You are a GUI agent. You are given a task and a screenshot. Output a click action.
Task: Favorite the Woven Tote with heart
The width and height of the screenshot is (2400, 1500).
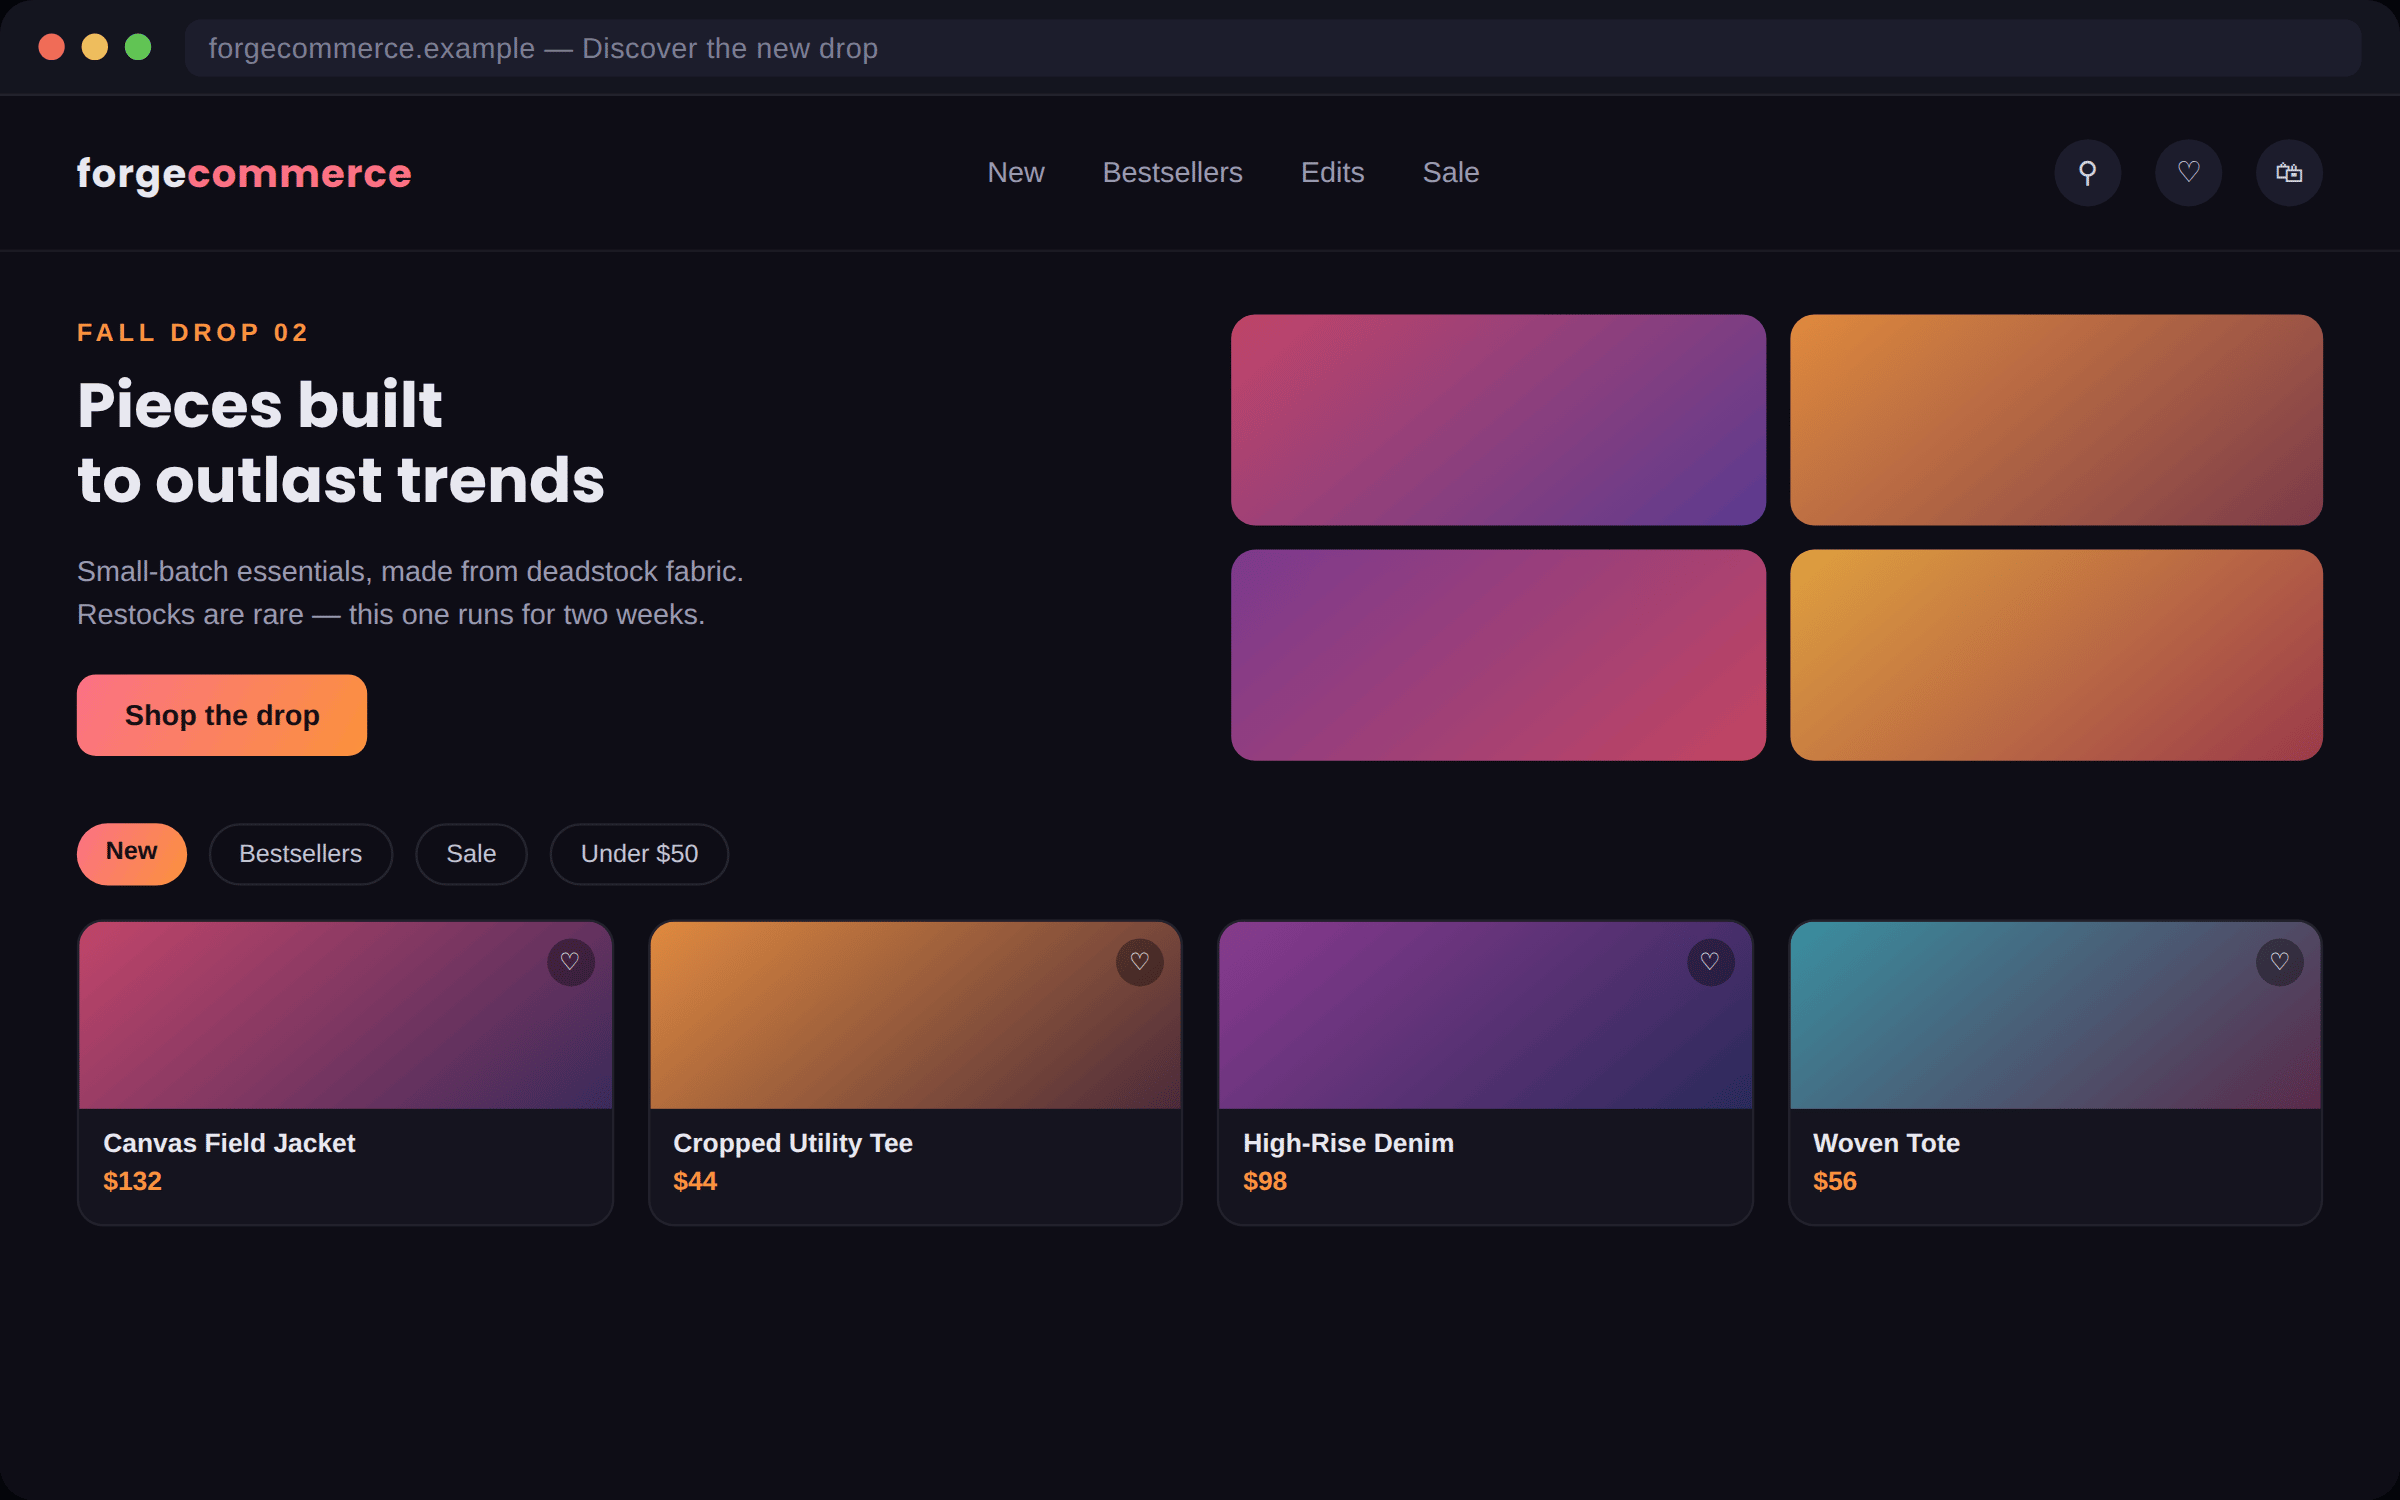2280,962
